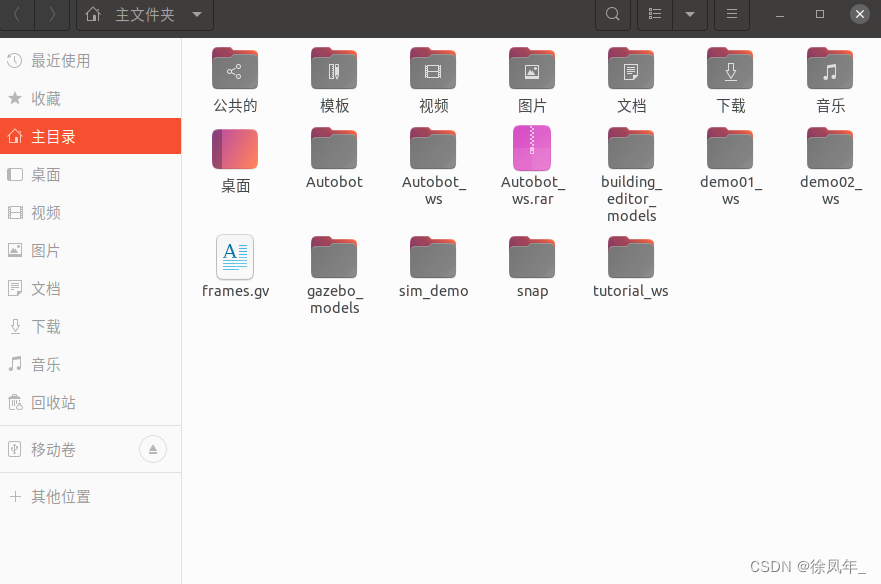
Task: Go back with the left arrow
Action: click(17, 14)
